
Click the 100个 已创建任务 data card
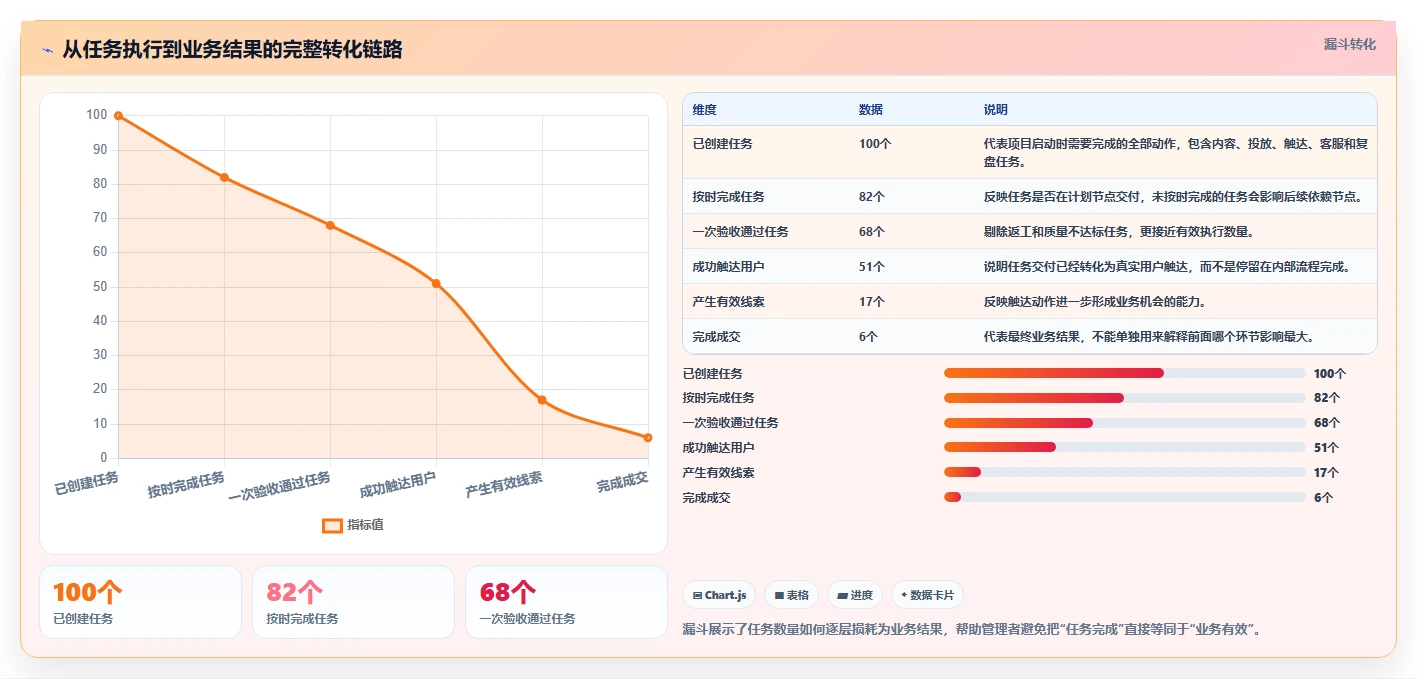pos(141,602)
